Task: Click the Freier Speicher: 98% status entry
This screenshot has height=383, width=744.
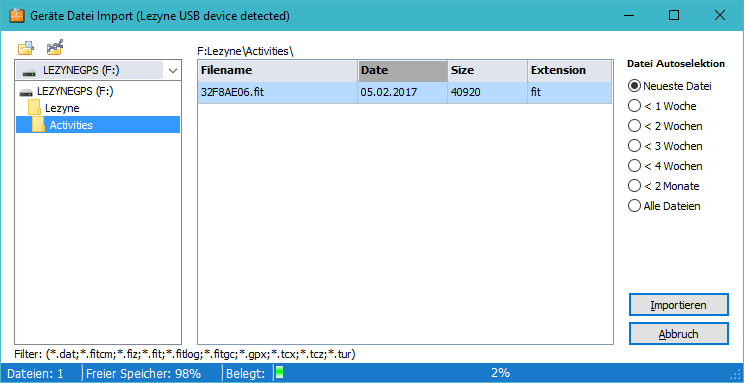Action: 143,374
